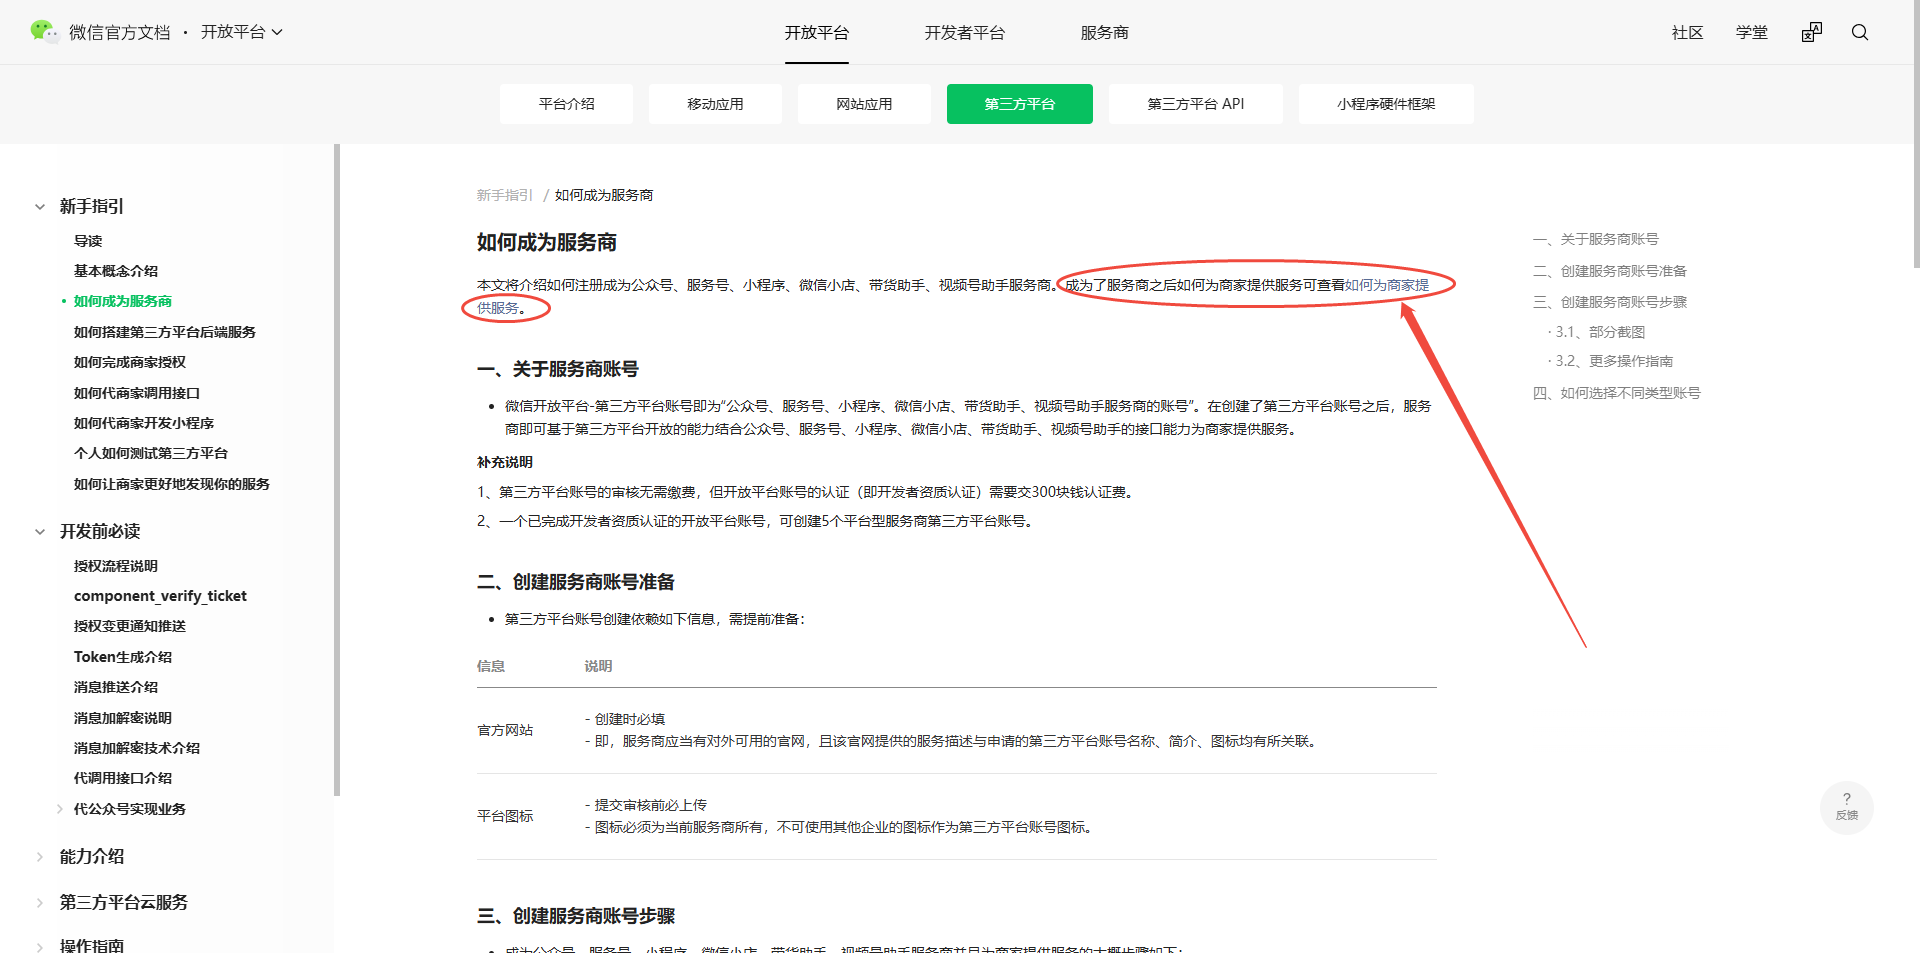This screenshot has height=953, width=1920.
Task: Expand the 第三方平台云服务 sidebar section
Action: coord(40,903)
